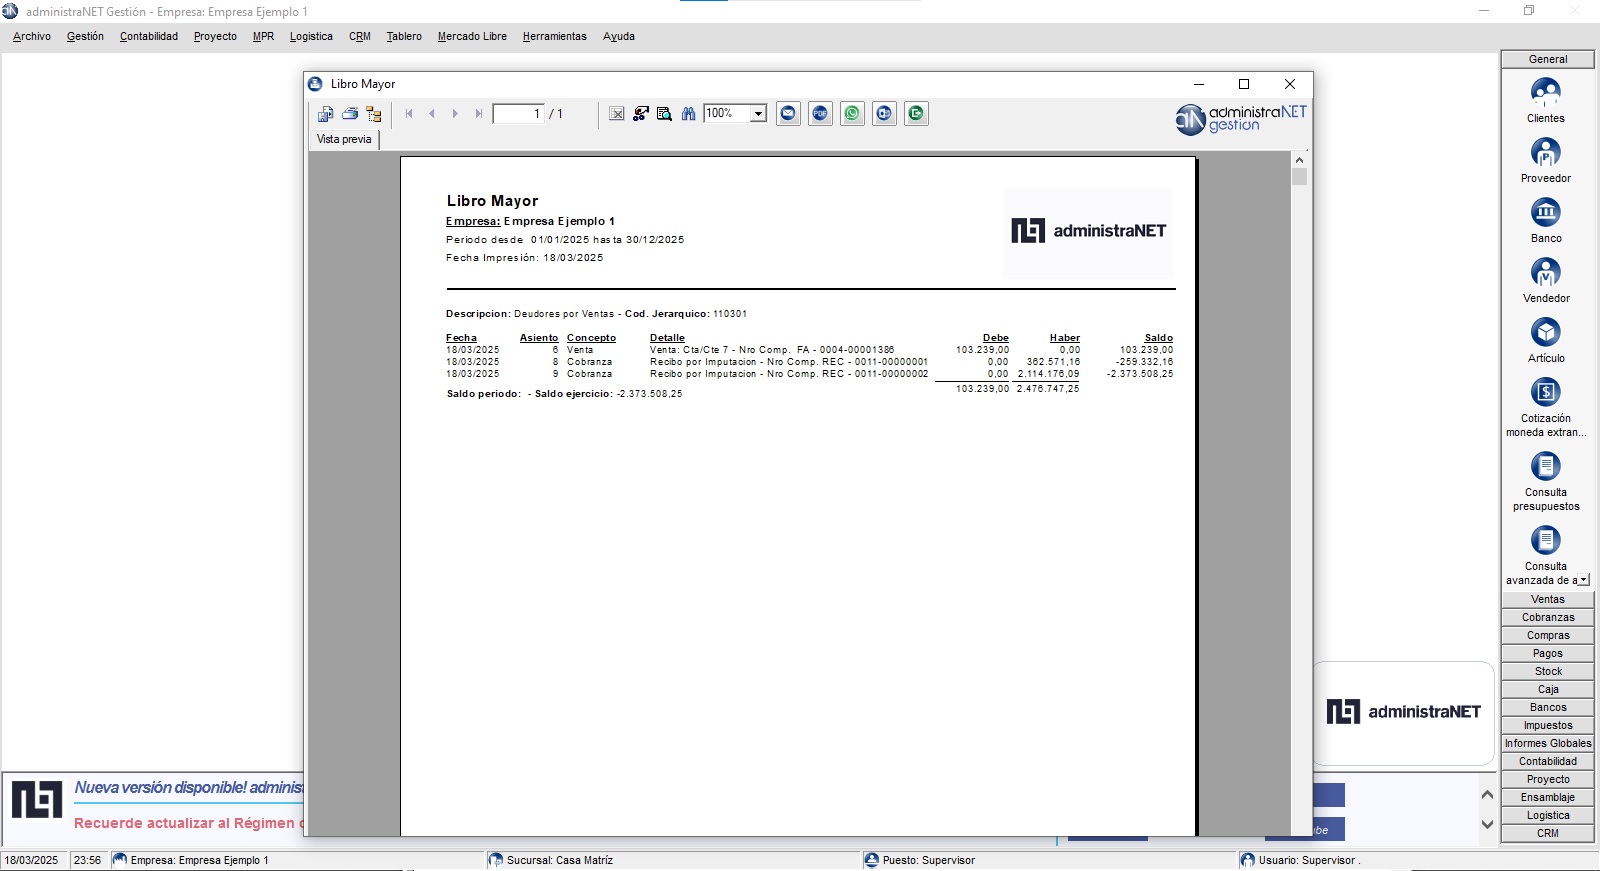Click the binoculars find icon
The image size is (1600, 871).
689,114
